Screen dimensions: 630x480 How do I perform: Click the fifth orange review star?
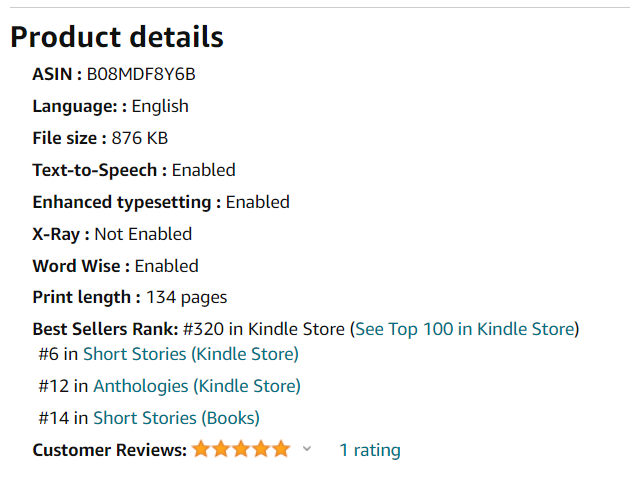[x=281, y=449]
